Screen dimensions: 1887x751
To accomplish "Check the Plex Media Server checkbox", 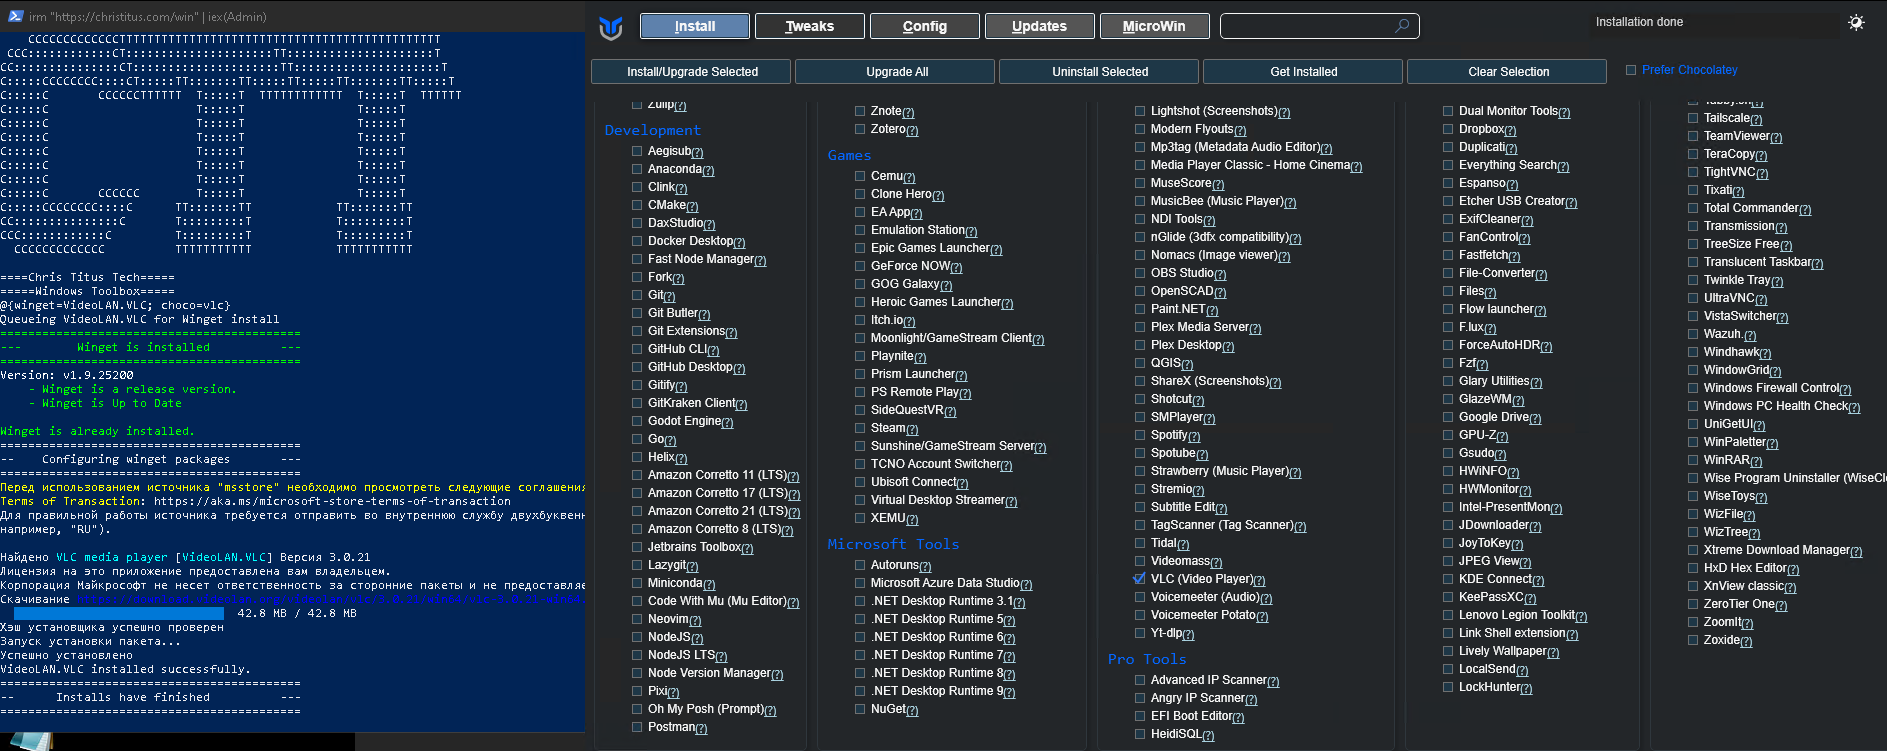I will pyautogui.click(x=1140, y=327).
